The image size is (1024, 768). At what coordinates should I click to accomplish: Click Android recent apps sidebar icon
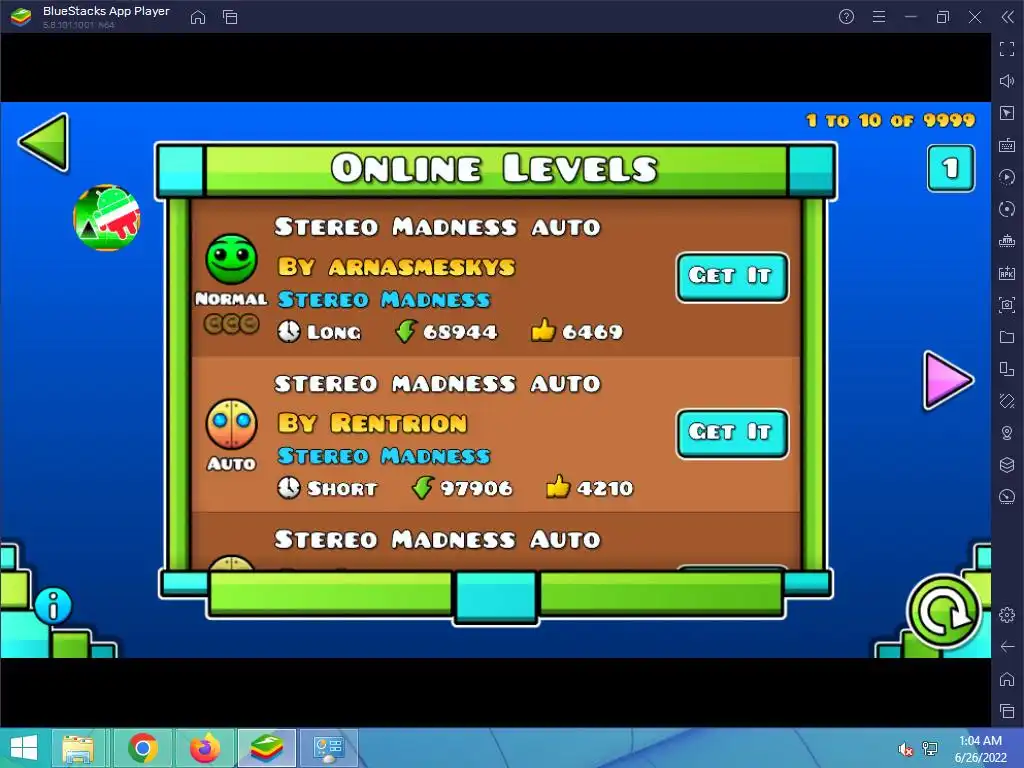(x=1007, y=711)
